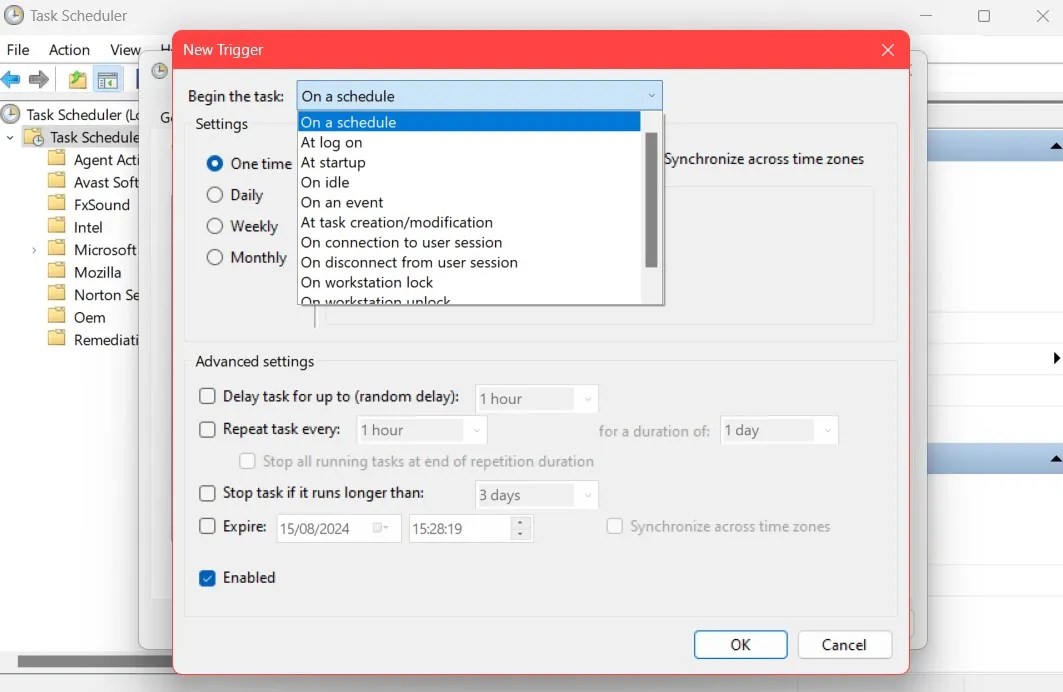Click OK to save the trigger
This screenshot has height=692, width=1063.
(740, 644)
